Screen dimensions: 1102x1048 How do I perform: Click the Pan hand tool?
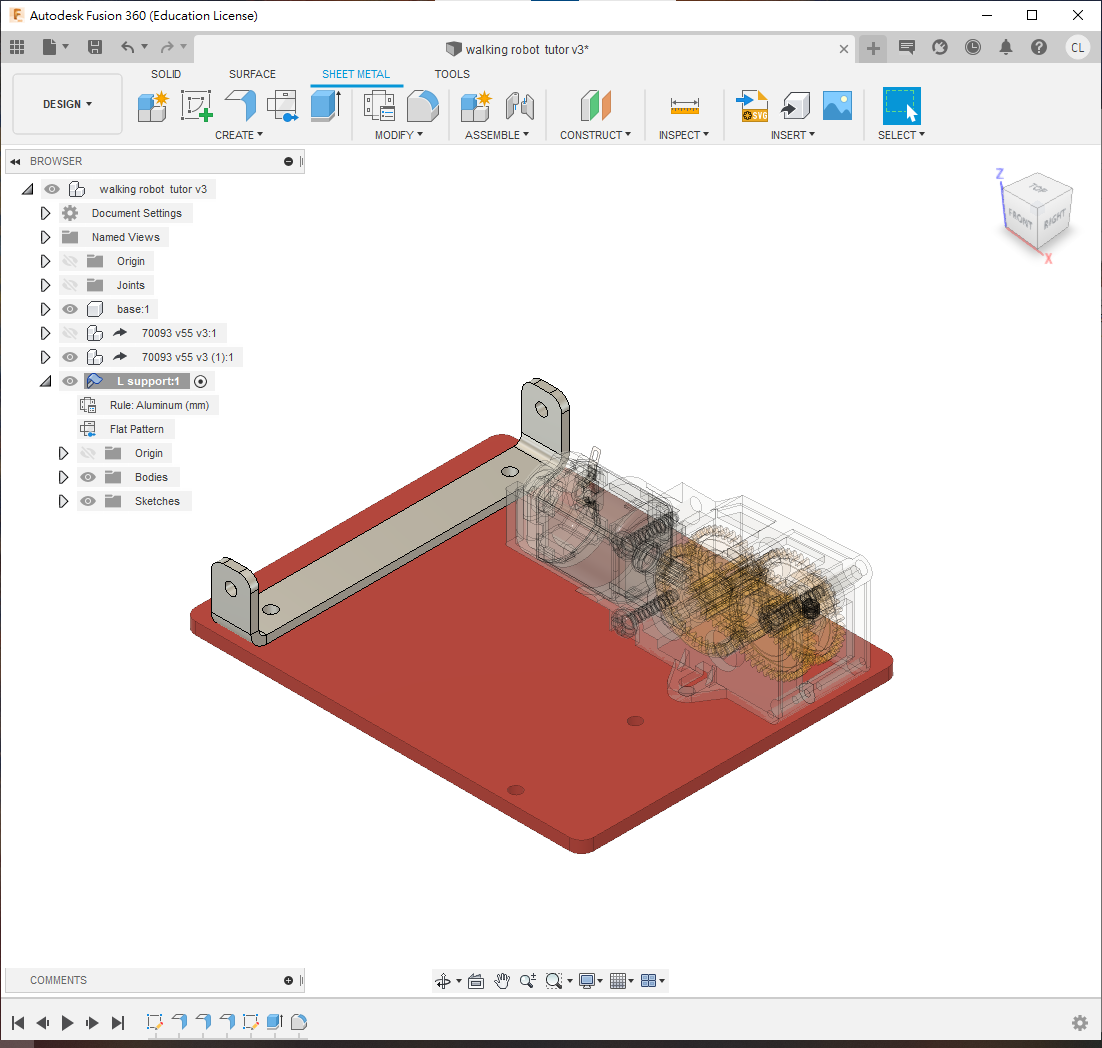coord(502,981)
